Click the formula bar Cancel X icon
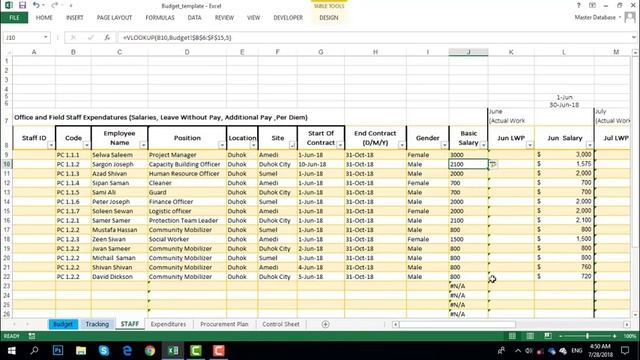Viewport: 640px width, 360px height. (73, 38)
